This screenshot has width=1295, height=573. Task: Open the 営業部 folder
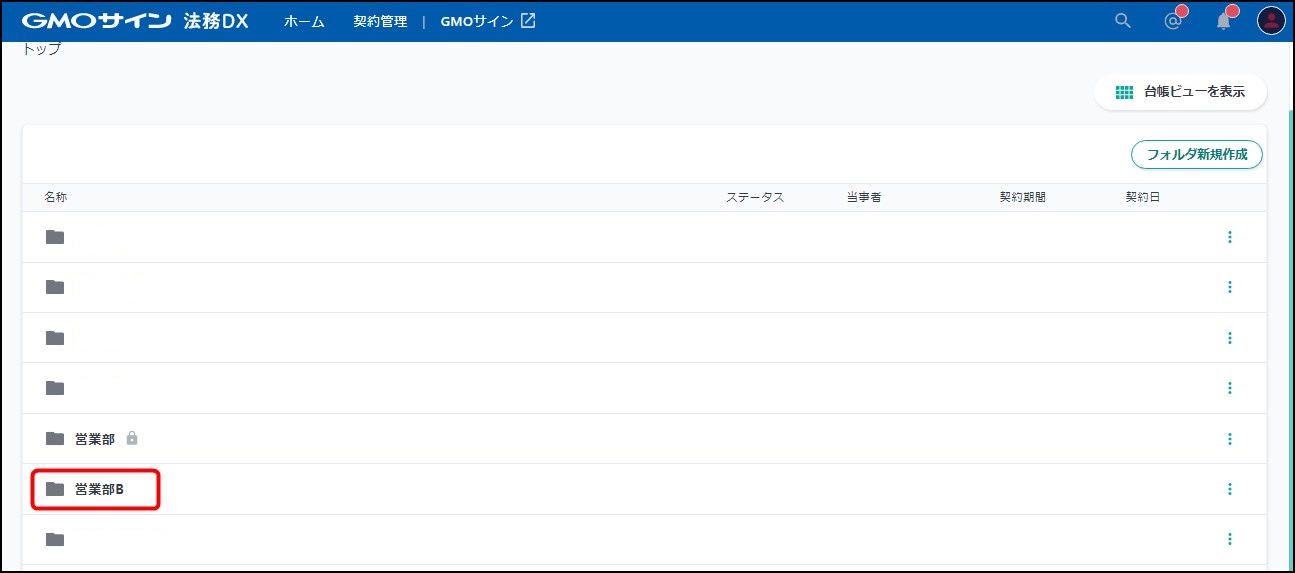pos(95,438)
